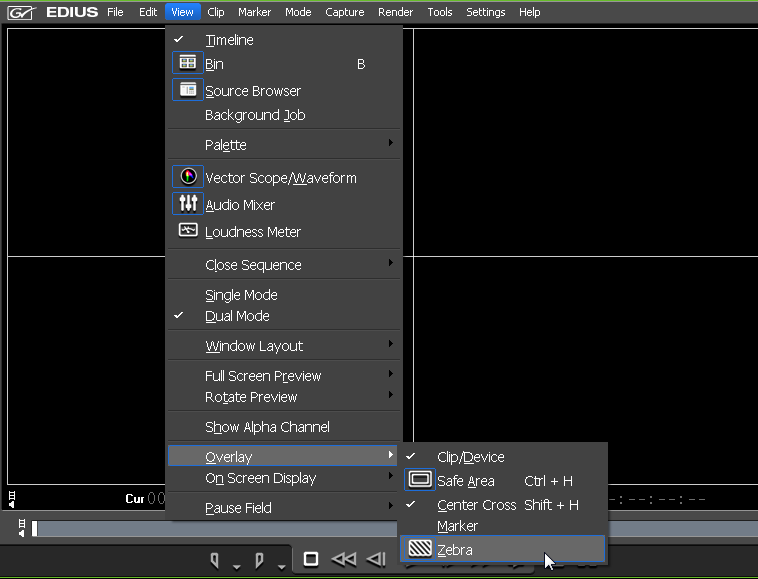Click the Rewind playback button
This screenshot has width=758, height=579.
(343, 559)
